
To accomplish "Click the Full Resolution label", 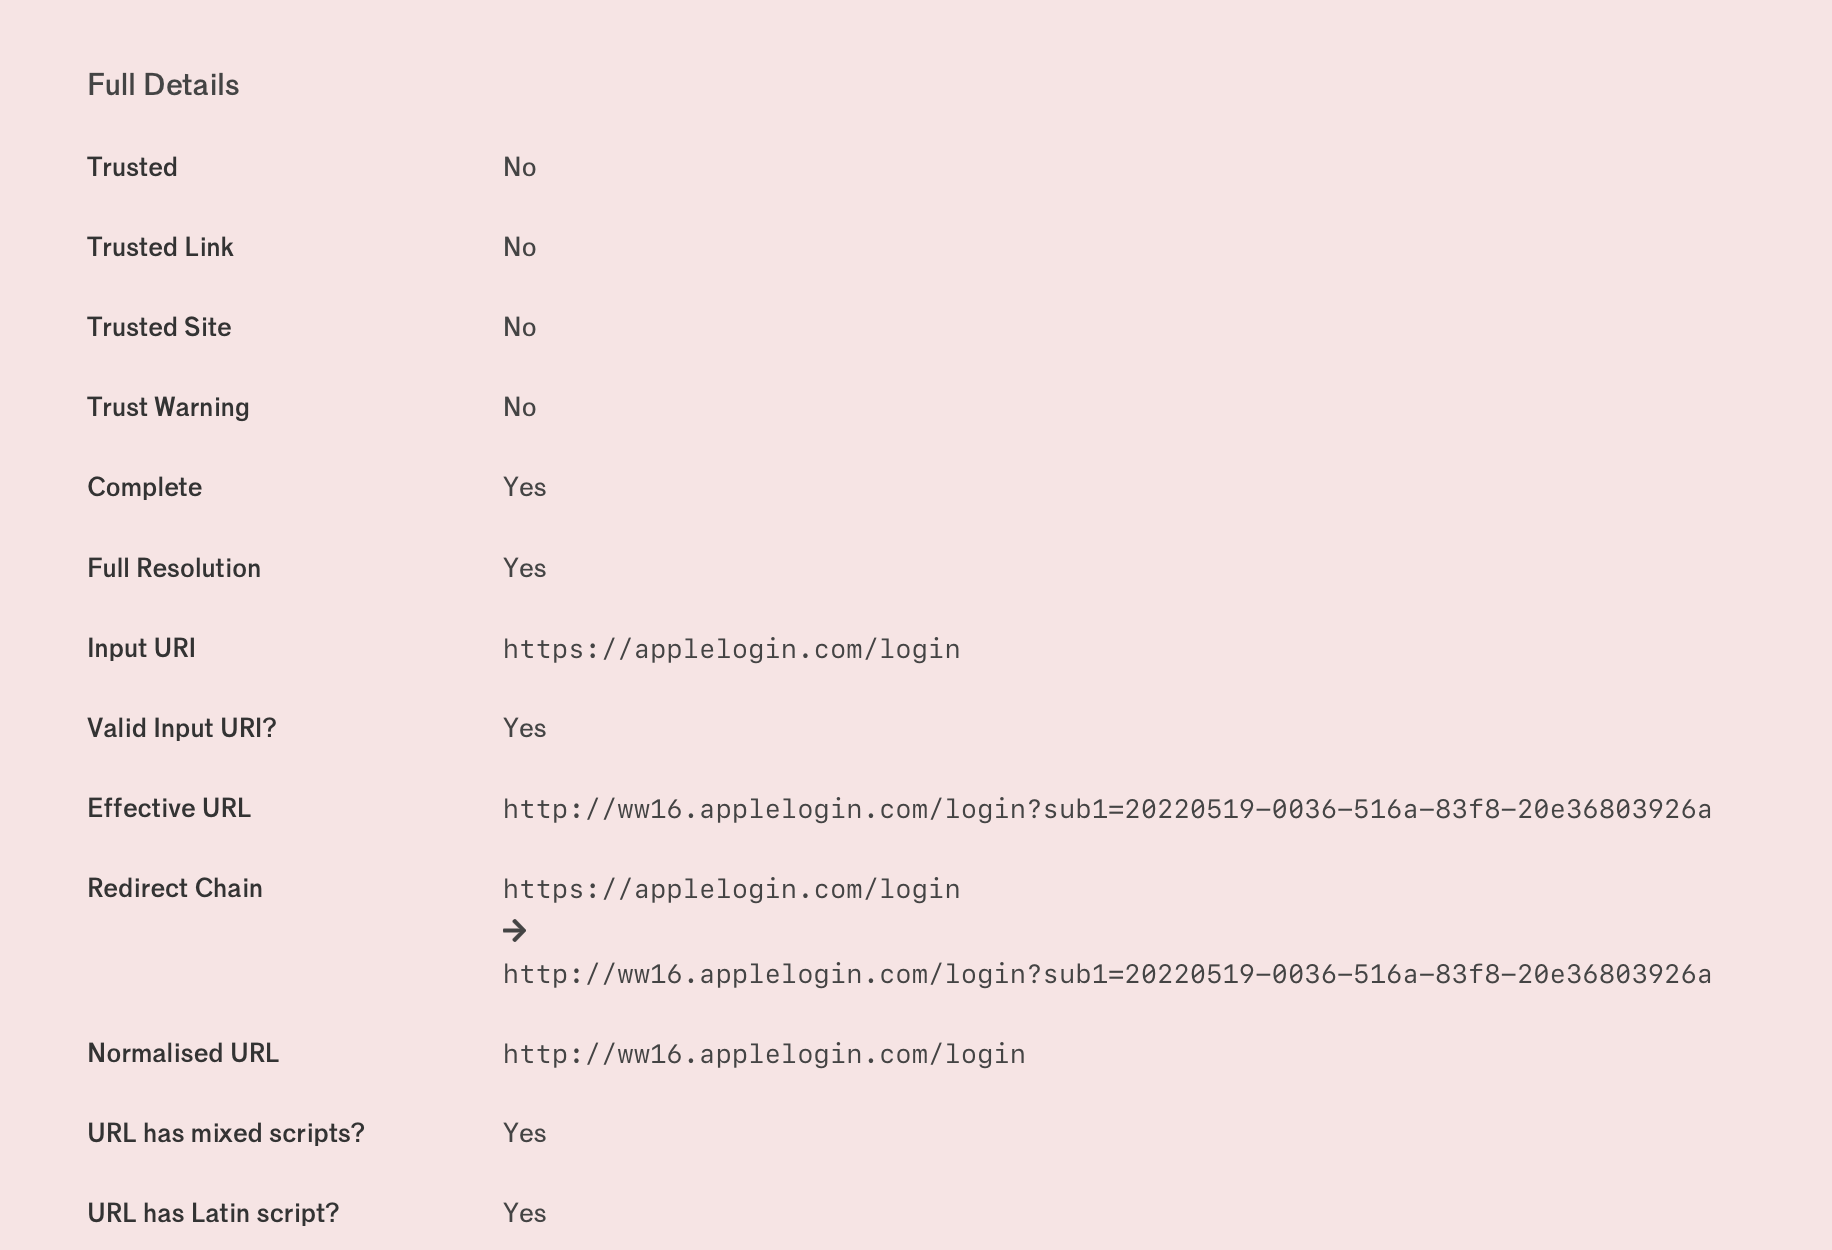I will [x=174, y=568].
